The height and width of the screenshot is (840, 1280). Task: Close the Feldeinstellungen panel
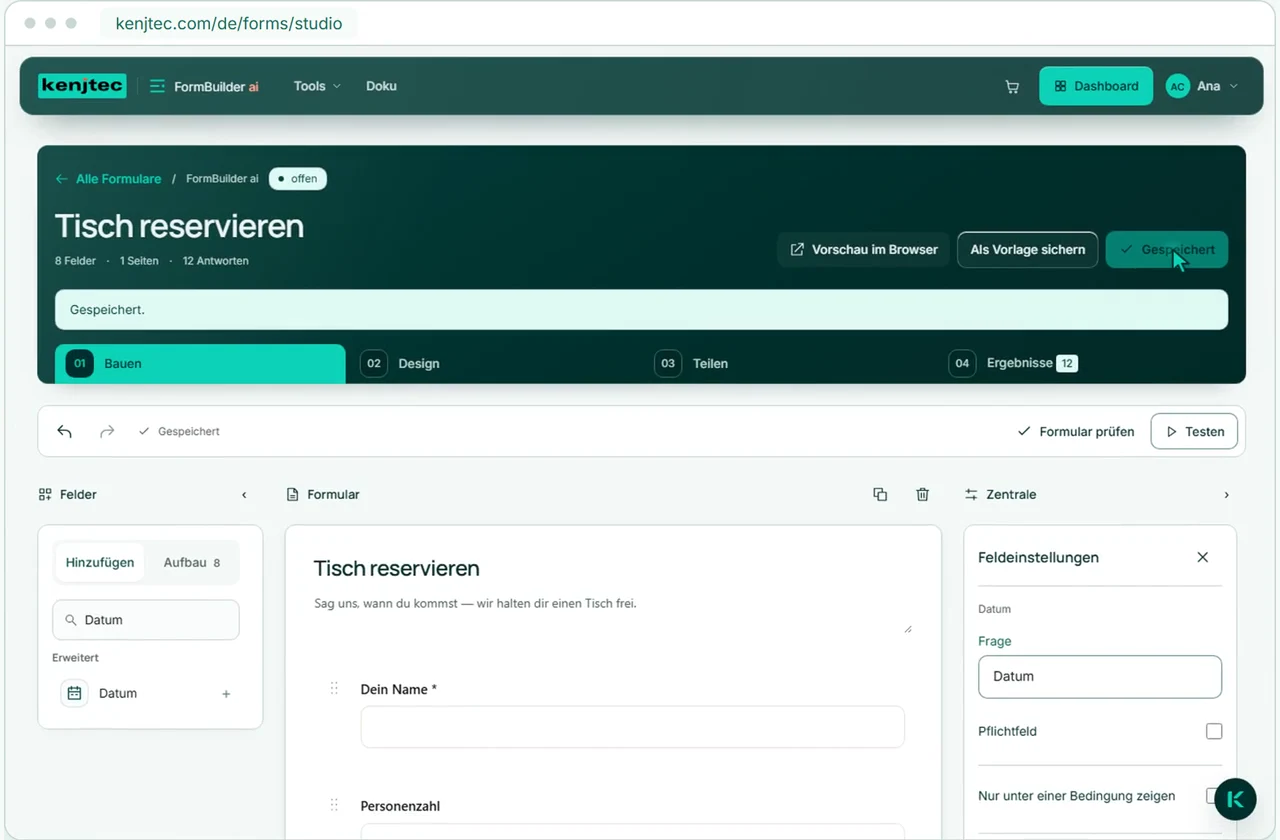[x=1203, y=557]
